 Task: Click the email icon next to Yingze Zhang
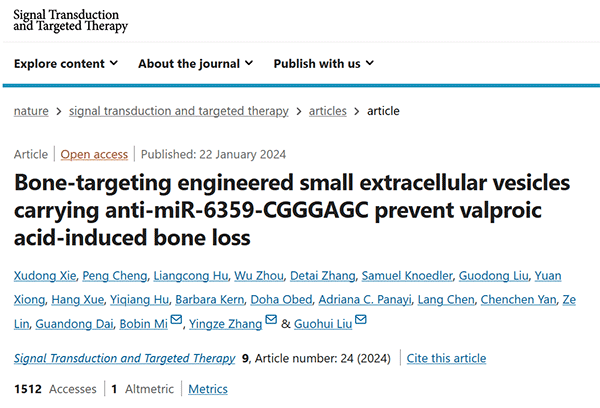(x=271, y=321)
